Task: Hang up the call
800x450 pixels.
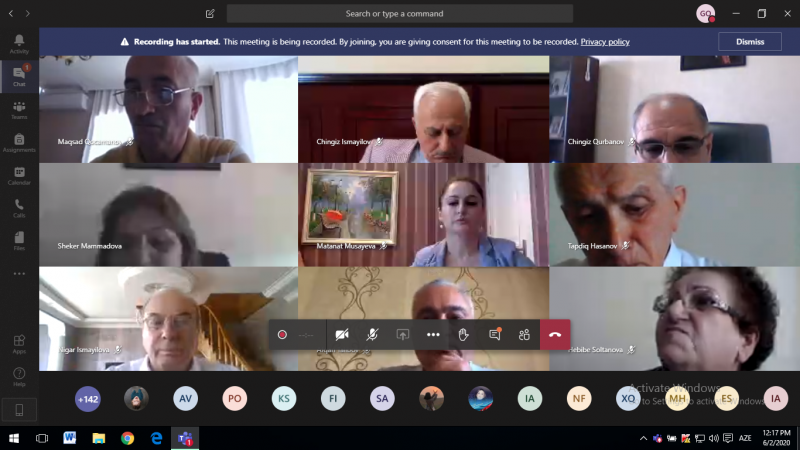Action: pyautogui.click(x=555, y=335)
